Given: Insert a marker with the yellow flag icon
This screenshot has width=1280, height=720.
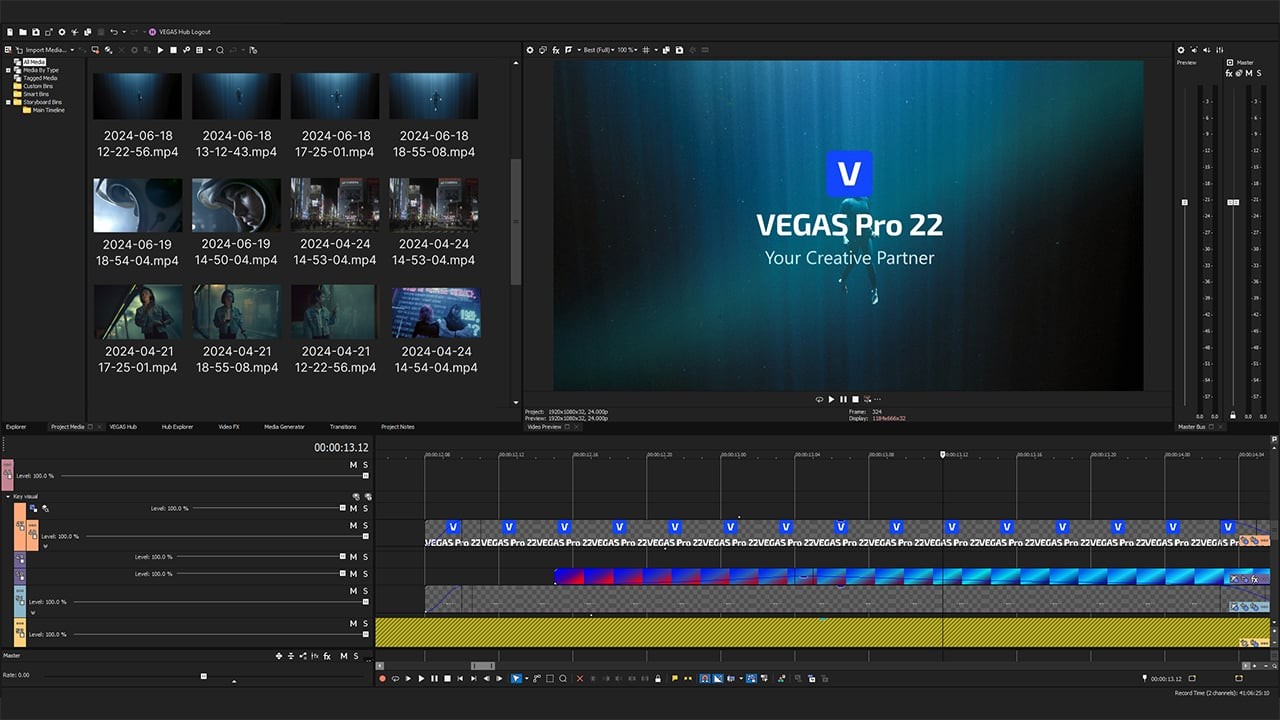Looking at the screenshot, I should [675, 678].
